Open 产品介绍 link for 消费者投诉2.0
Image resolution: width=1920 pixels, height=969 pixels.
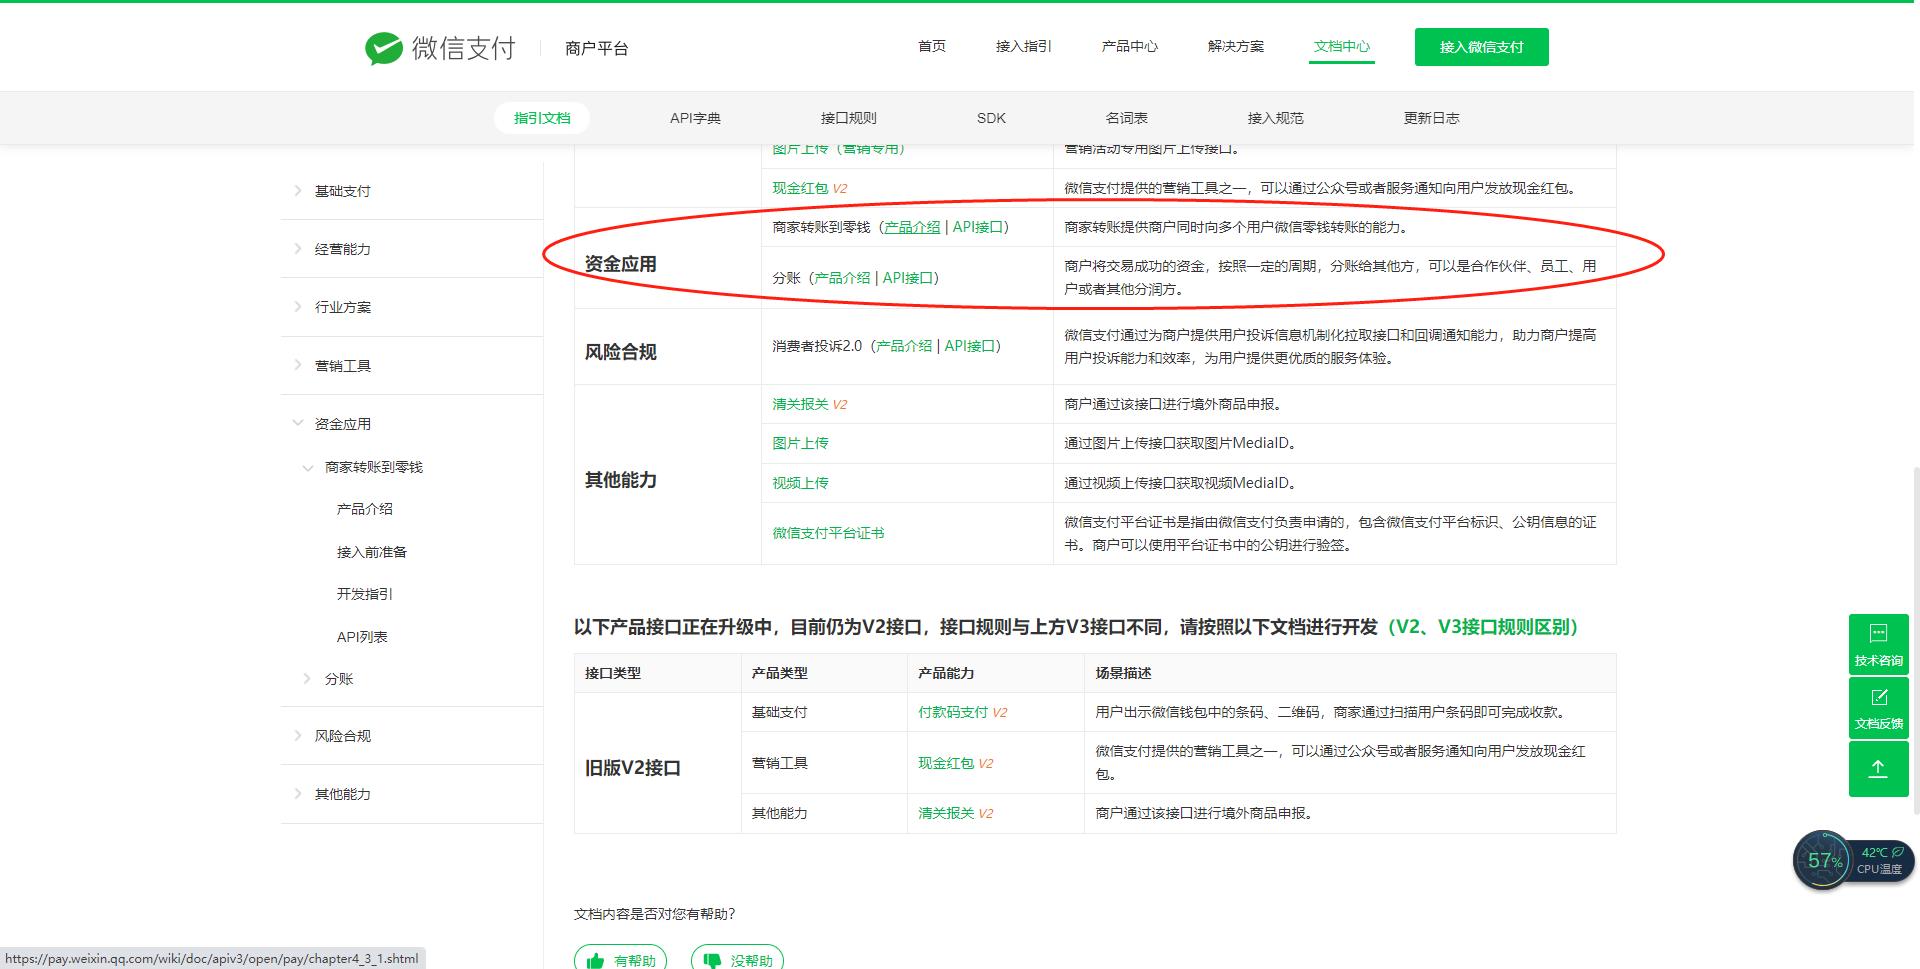(x=904, y=346)
